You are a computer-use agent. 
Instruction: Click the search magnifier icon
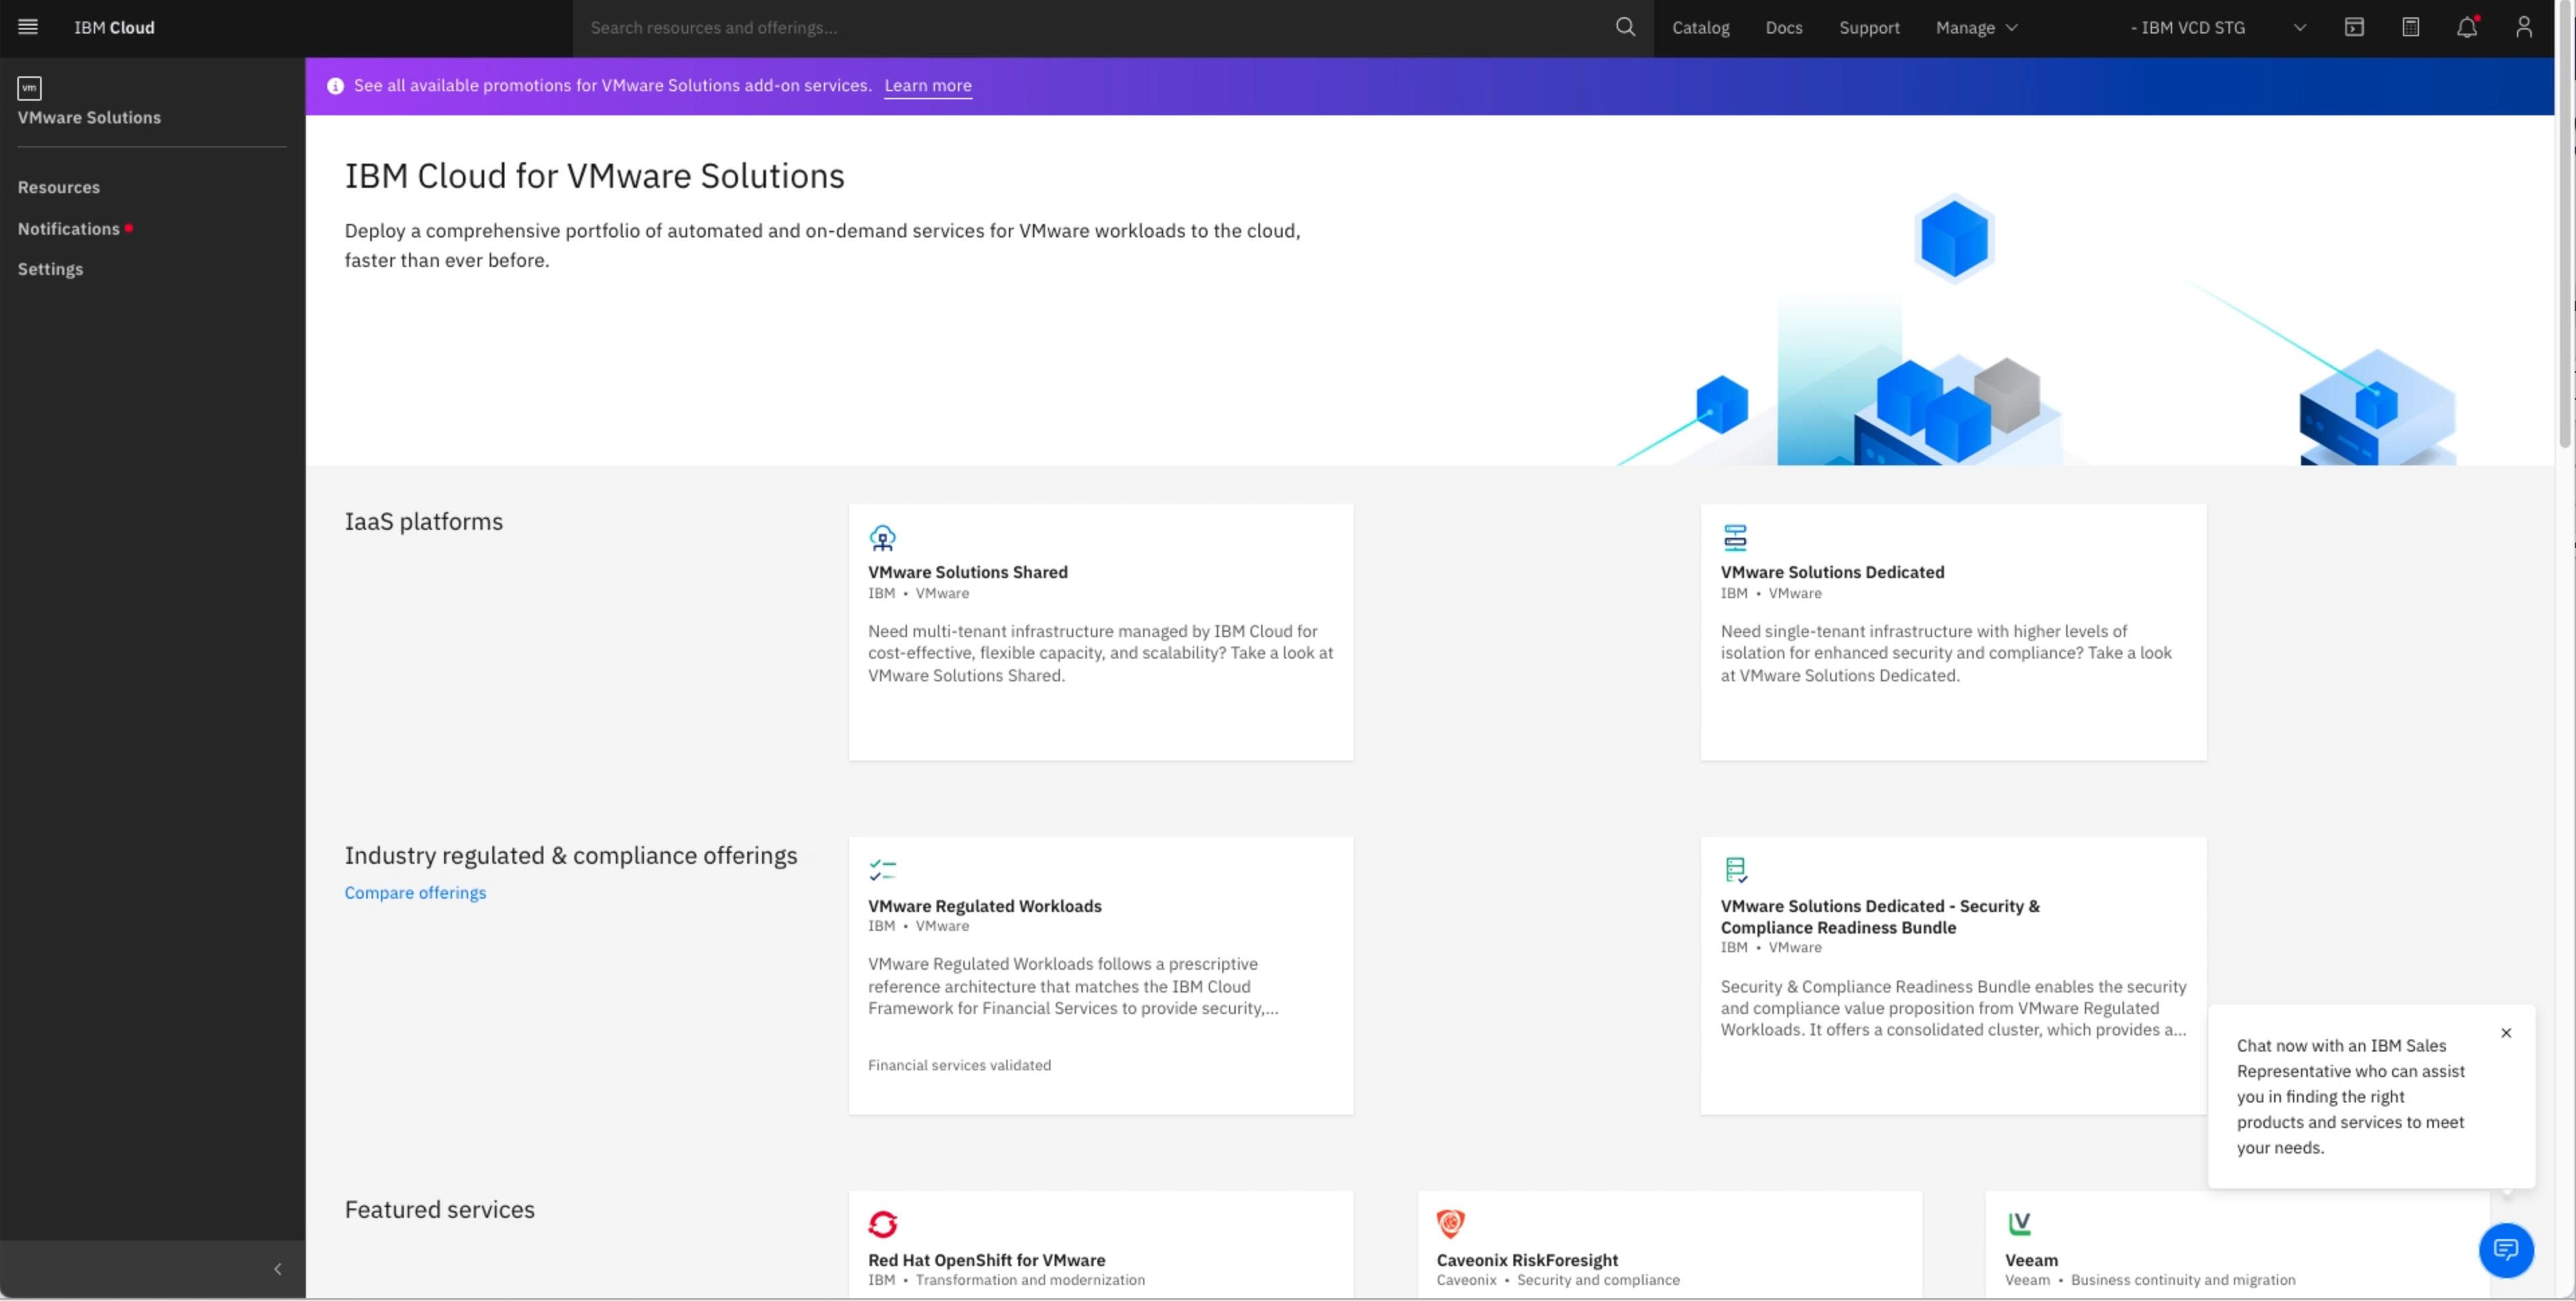coord(1625,27)
